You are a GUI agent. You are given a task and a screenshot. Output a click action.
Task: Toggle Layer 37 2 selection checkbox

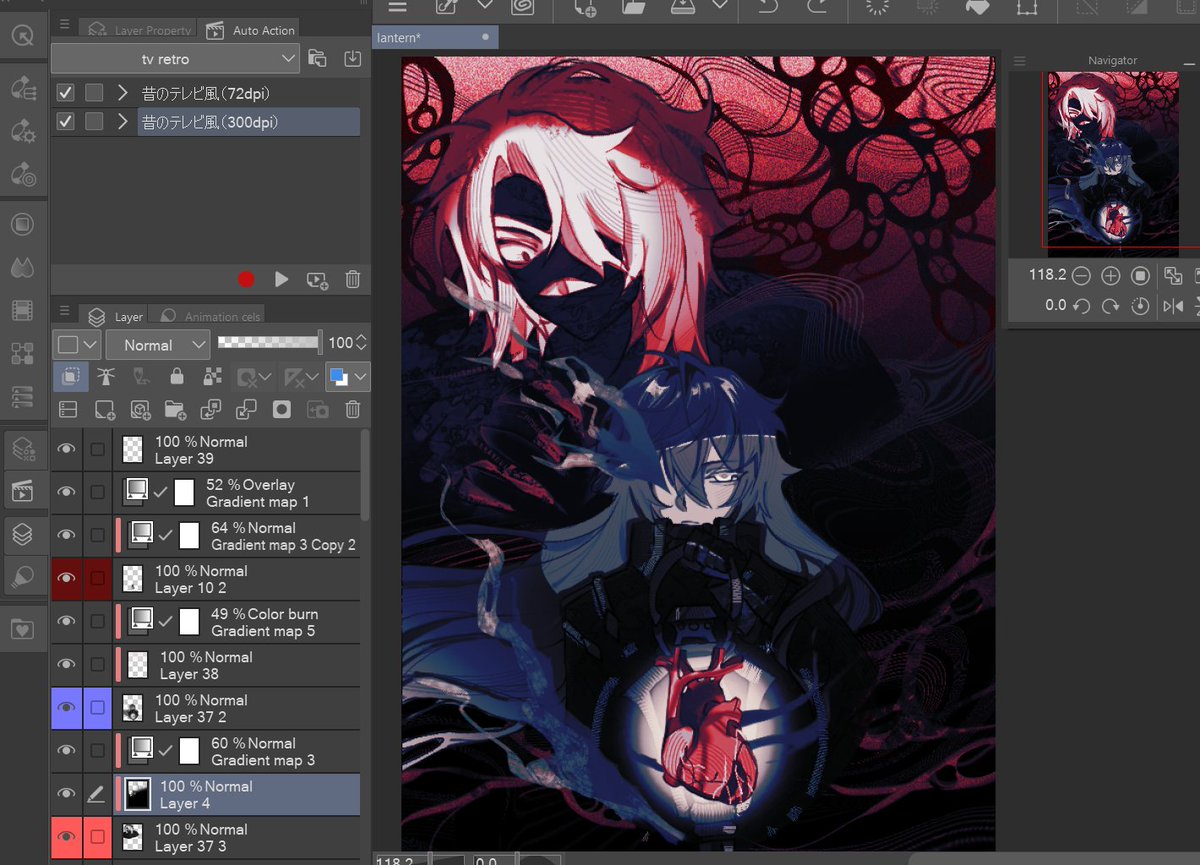click(x=97, y=707)
